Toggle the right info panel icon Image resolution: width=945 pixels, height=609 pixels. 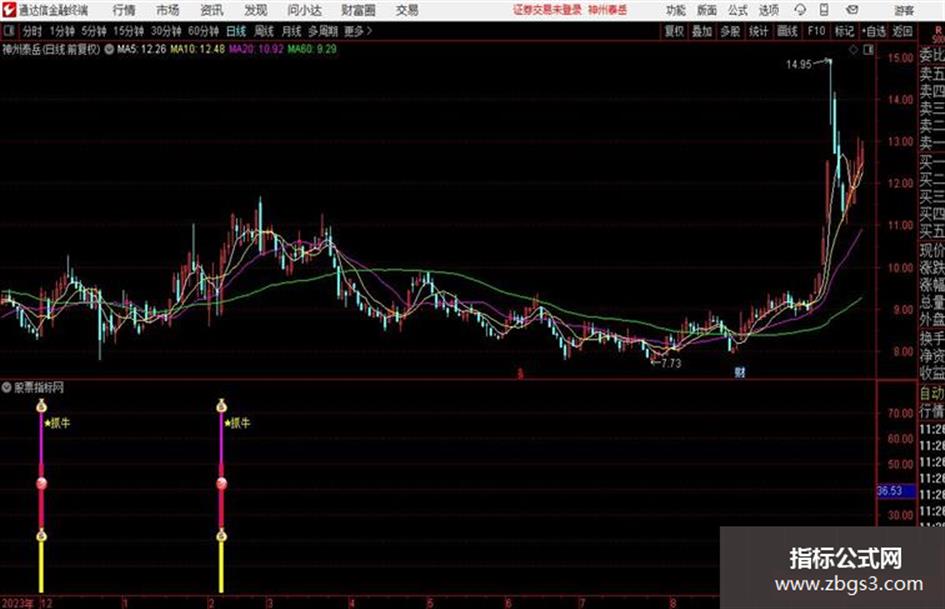(x=868, y=50)
